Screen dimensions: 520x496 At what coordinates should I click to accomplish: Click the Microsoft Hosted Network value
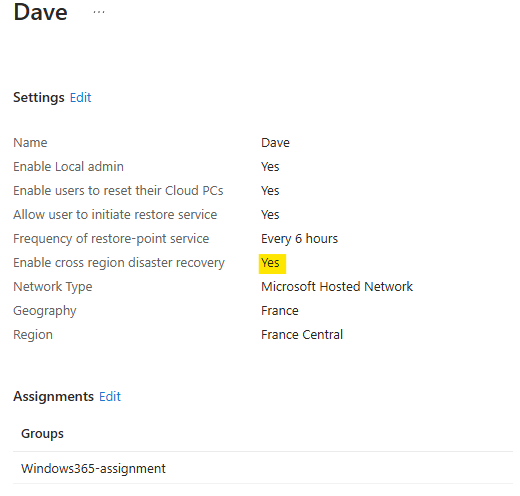pyautogui.click(x=337, y=287)
